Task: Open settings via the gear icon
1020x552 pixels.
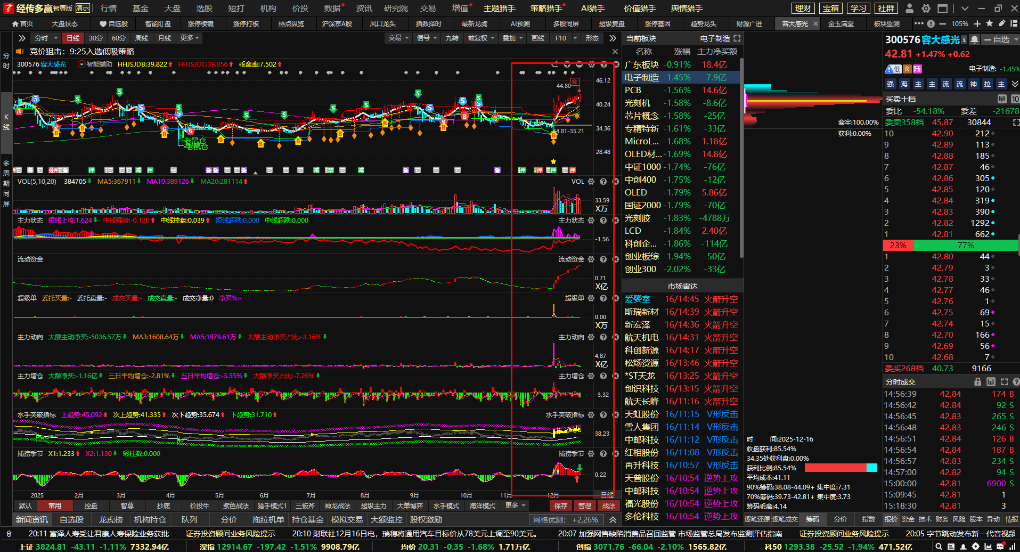Action: [926, 8]
